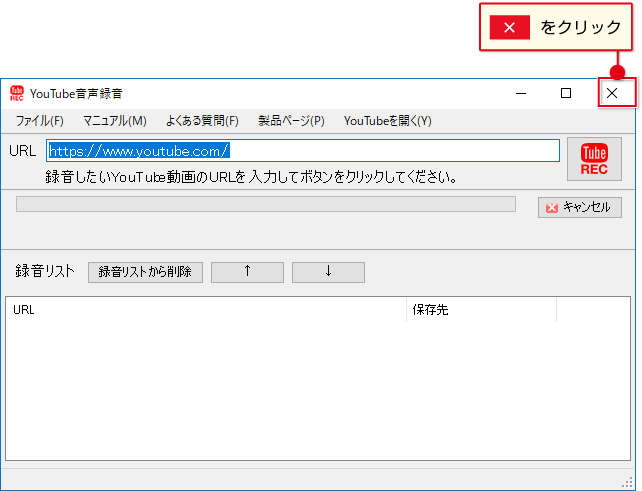Click 録音リストから削除 button
Image resolution: width=642 pixels, height=491 pixels.
click(x=145, y=272)
